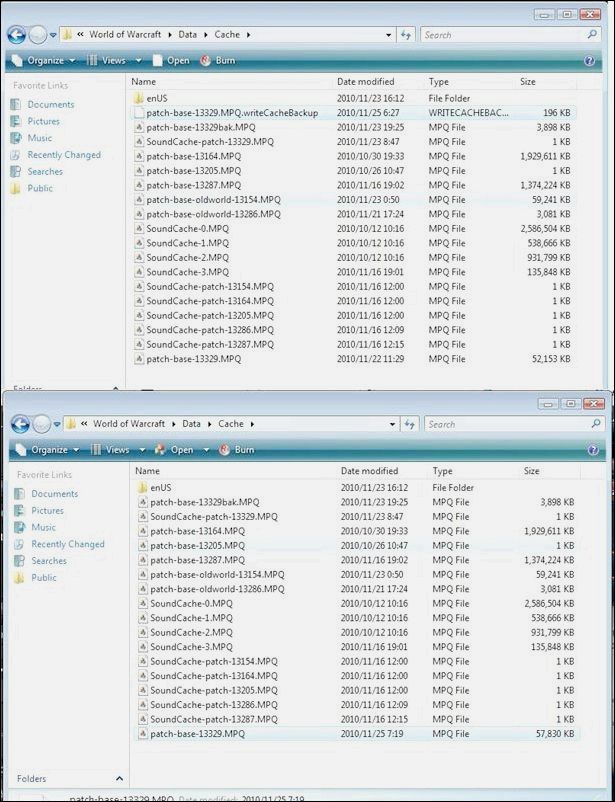This screenshot has width=615, height=802.
Task: Click Data breadcrumb in top window address bar
Action: 187,34
